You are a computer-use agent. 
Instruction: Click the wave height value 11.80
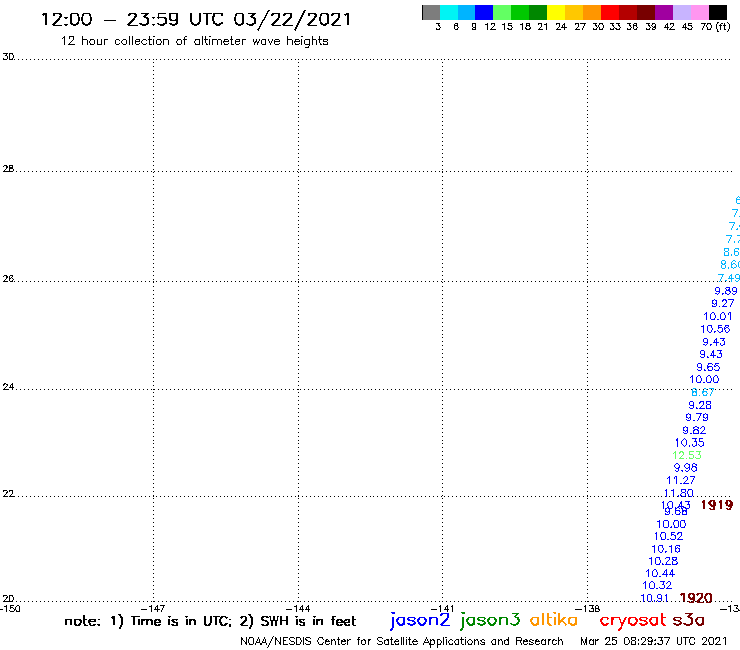(679, 493)
